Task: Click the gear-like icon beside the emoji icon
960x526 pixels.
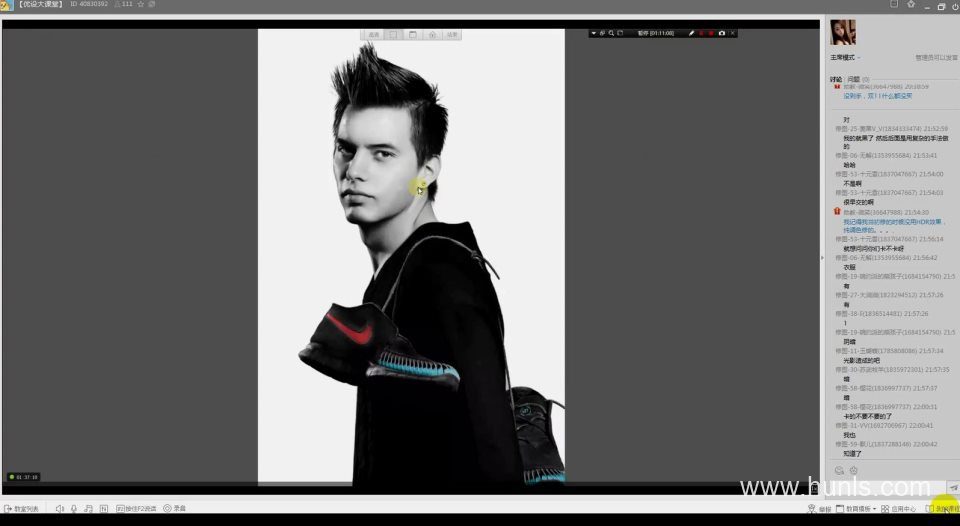Action: click(853, 470)
